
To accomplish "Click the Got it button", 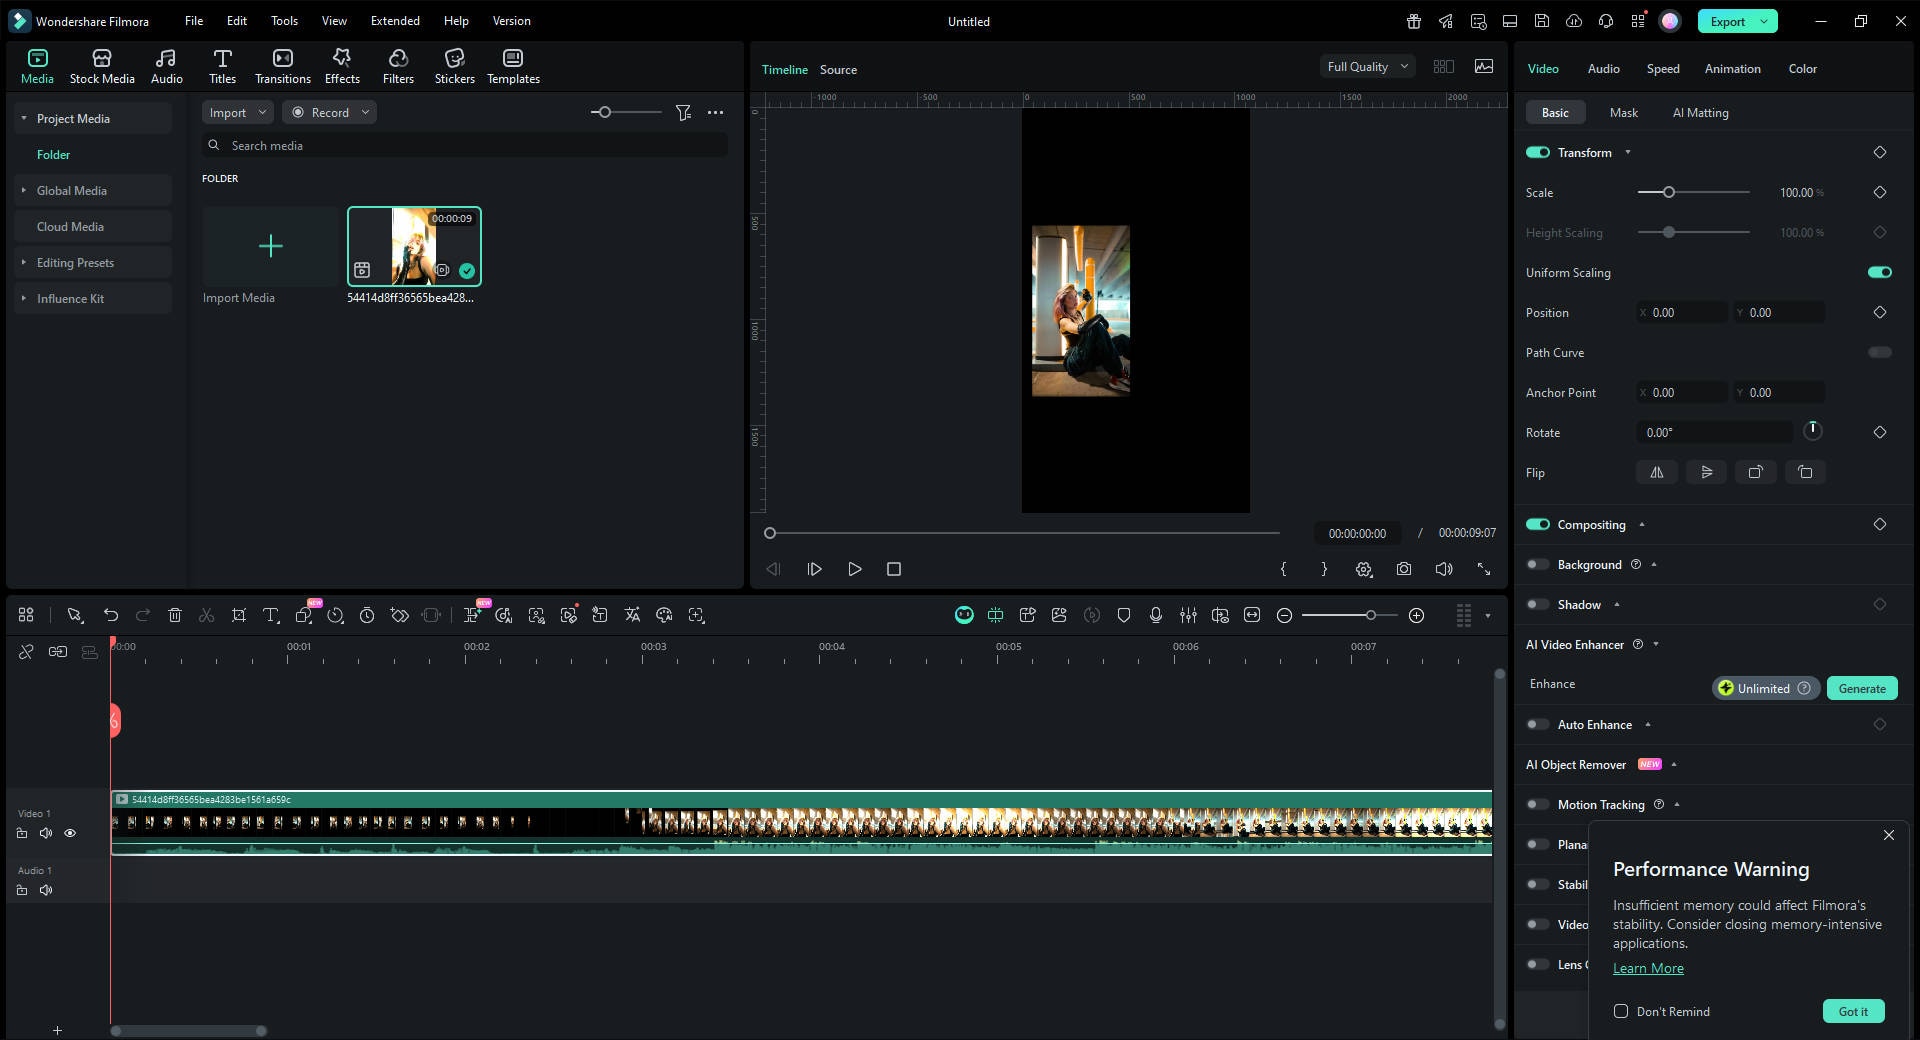I will [x=1853, y=1011].
